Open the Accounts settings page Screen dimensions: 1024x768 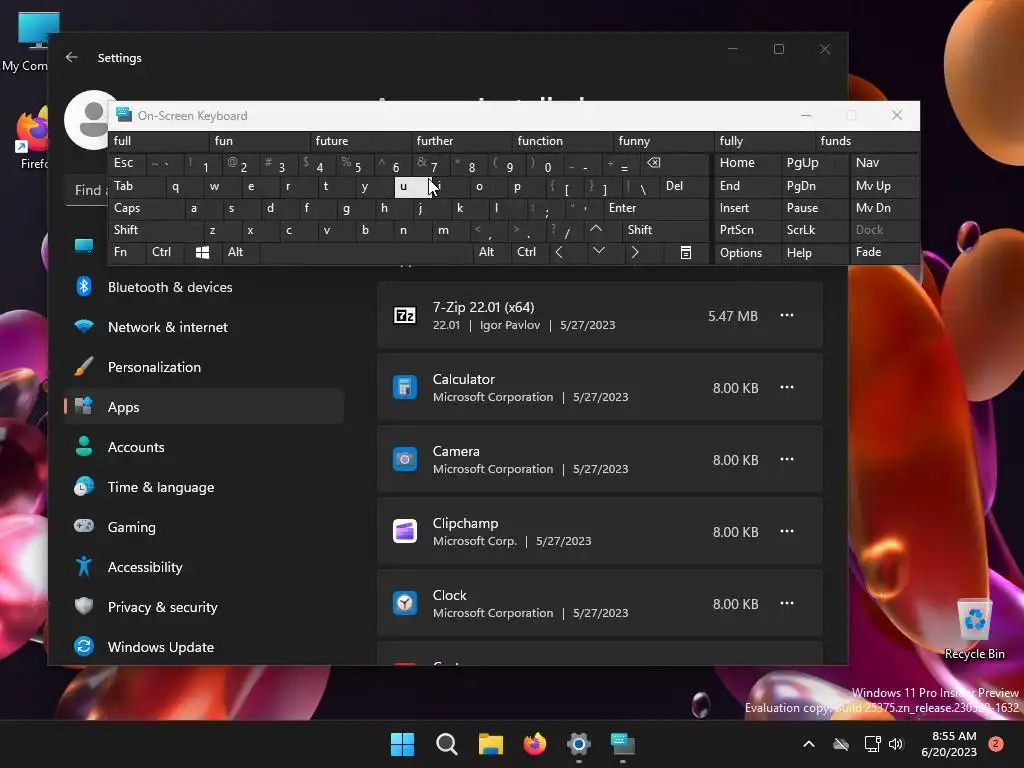click(204, 447)
